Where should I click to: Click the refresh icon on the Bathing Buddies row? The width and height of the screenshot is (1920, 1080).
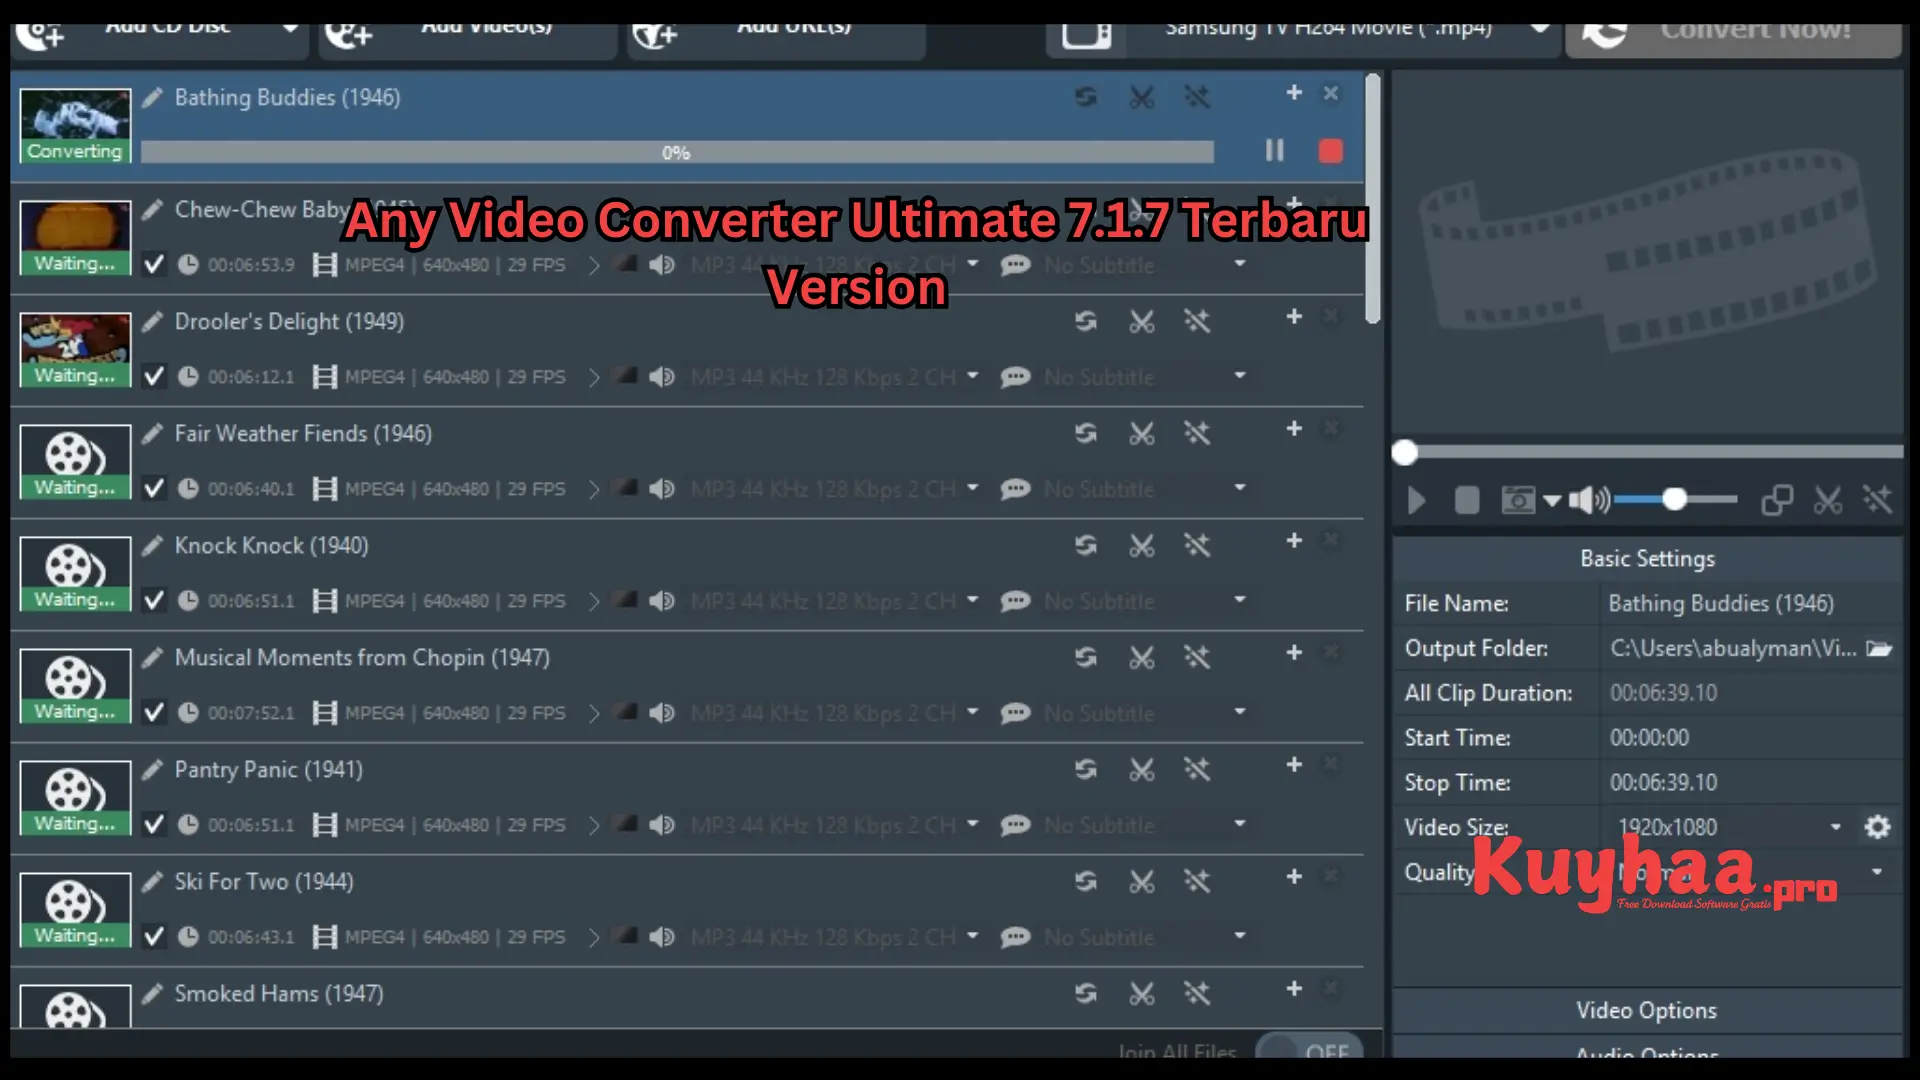(1086, 97)
